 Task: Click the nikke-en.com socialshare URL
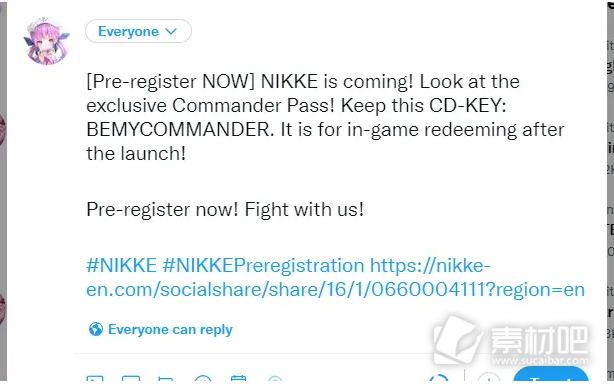[336, 278]
